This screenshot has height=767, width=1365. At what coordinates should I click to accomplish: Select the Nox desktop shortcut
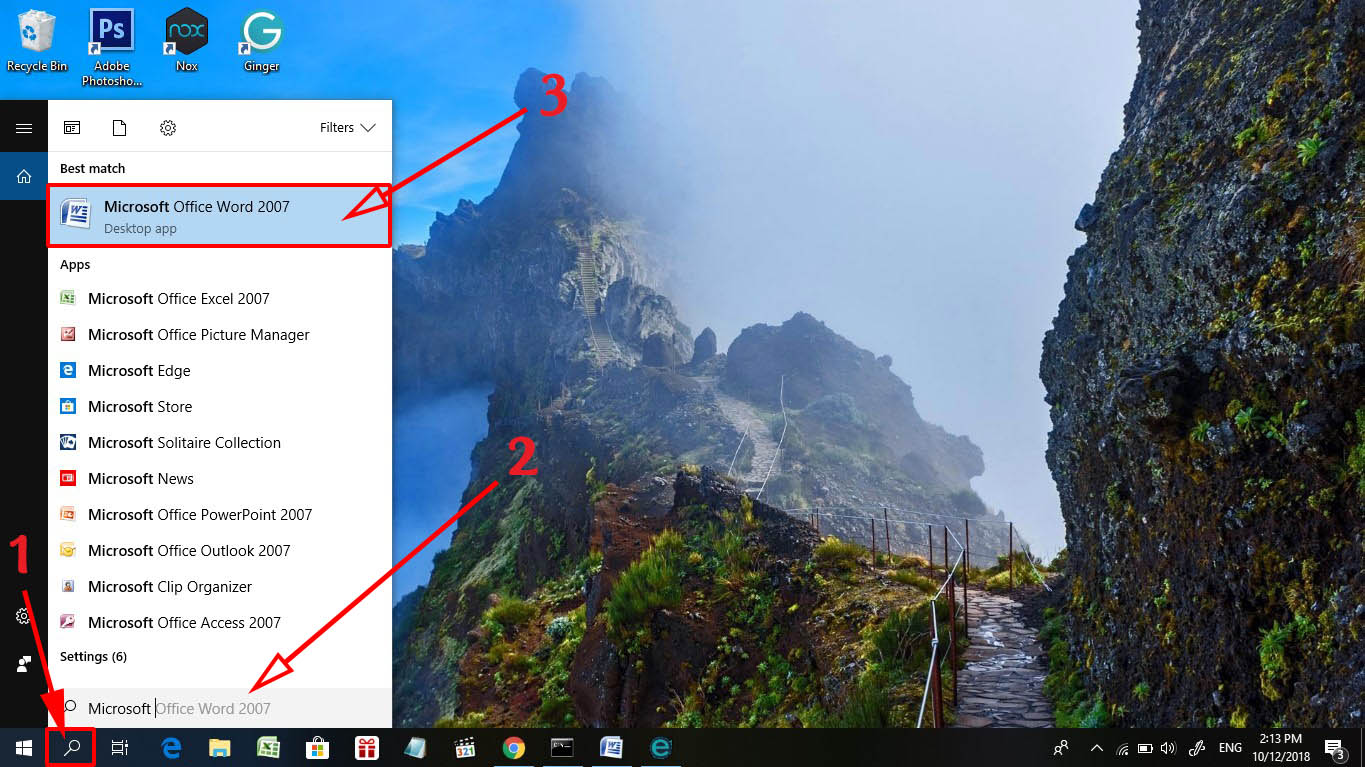187,41
